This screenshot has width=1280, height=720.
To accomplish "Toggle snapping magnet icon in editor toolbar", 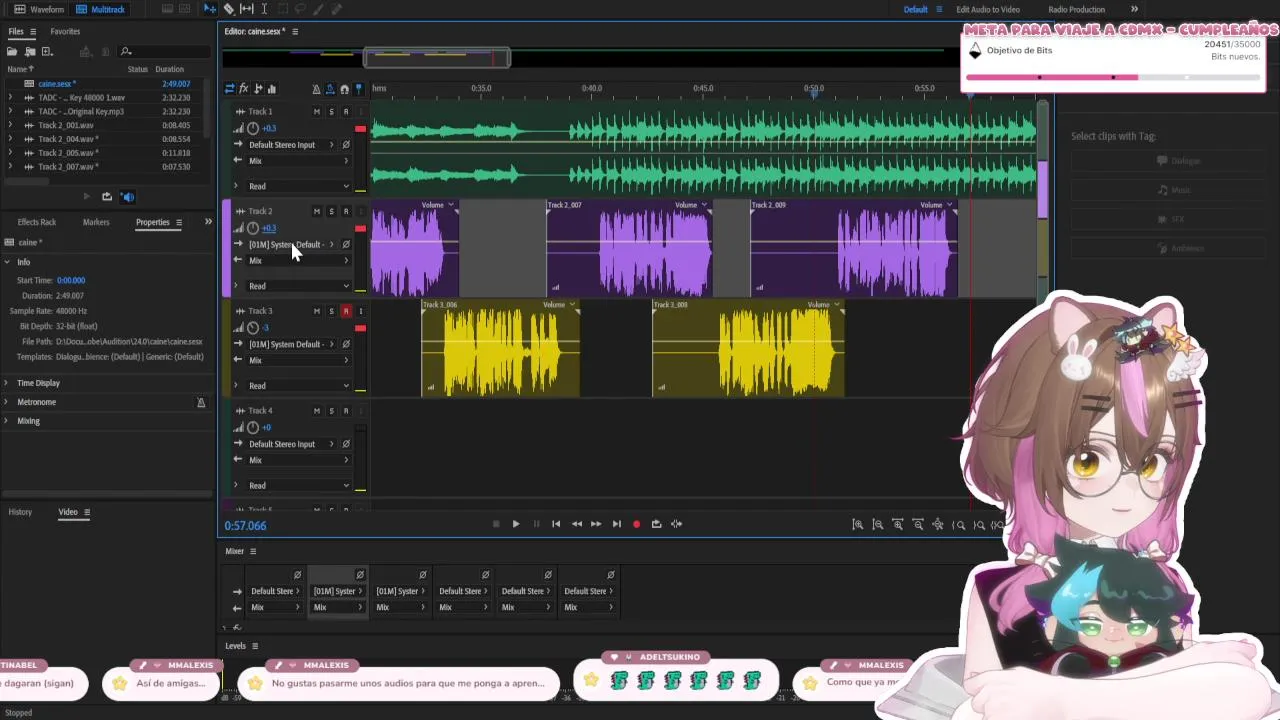I will point(345,89).
